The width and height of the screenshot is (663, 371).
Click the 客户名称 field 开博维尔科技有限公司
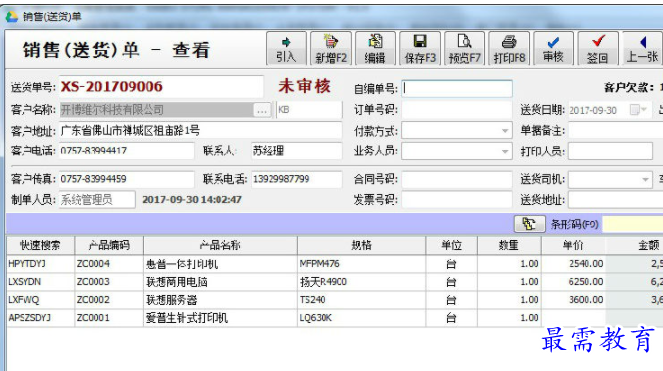(x=157, y=110)
